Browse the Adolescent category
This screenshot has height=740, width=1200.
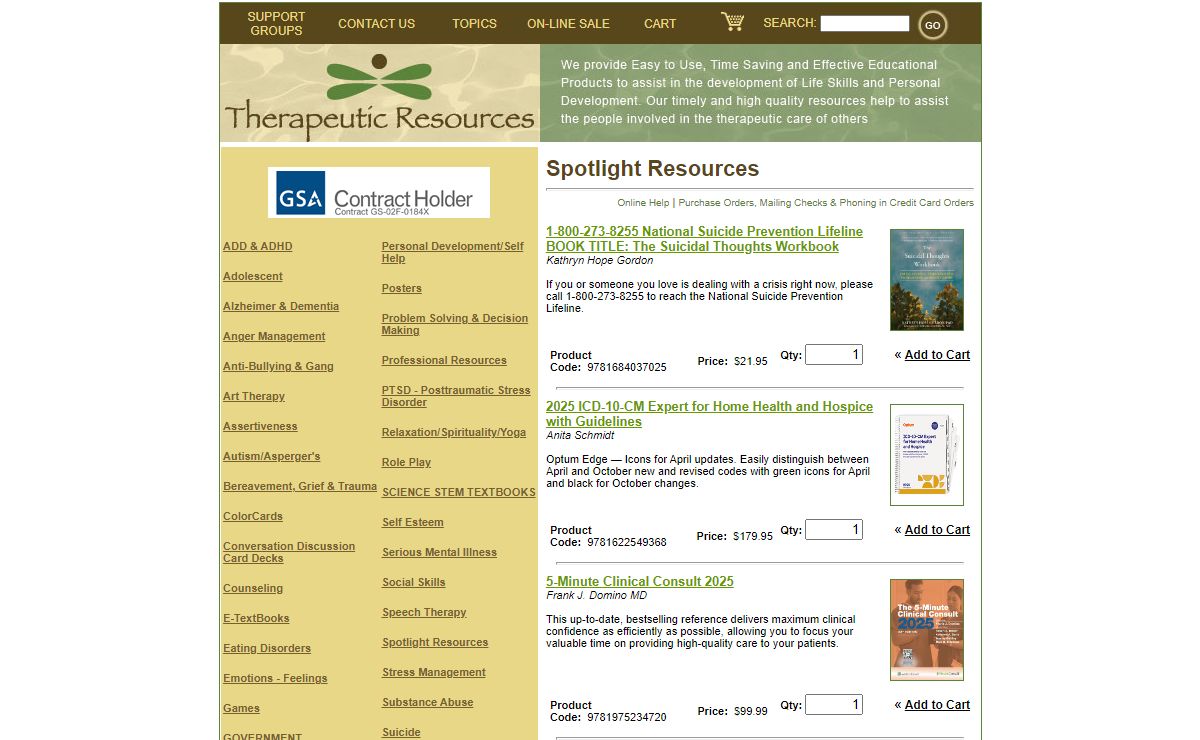click(x=253, y=276)
